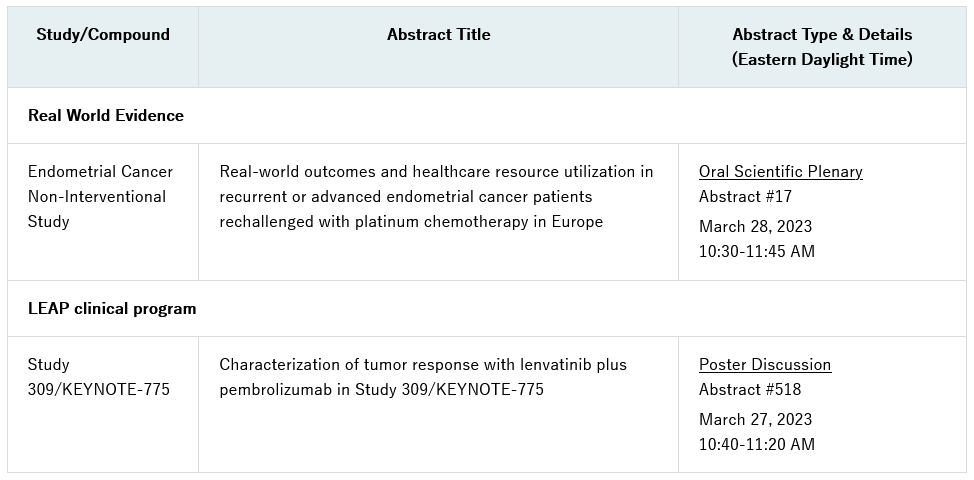This screenshot has width=974, height=480.
Task: Click the 10:30-11:45 AM time slot
Action: (x=757, y=252)
